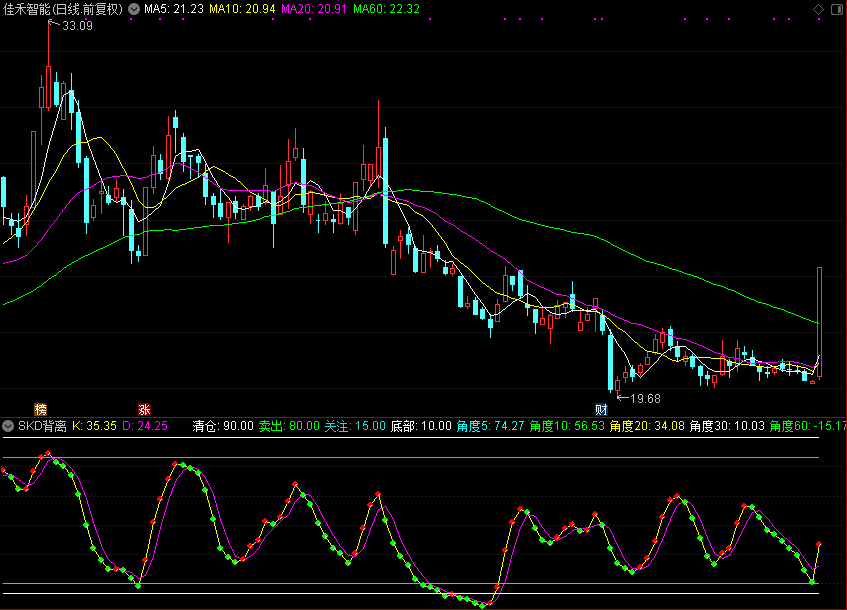Screen dimensions: 847x610
Task: Open the 榜 marker icon
Action: (41, 409)
